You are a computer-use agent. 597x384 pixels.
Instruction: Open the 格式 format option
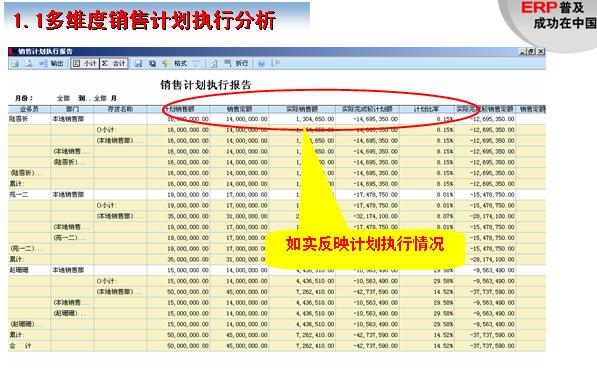pyautogui.click(x=175, y=64)
